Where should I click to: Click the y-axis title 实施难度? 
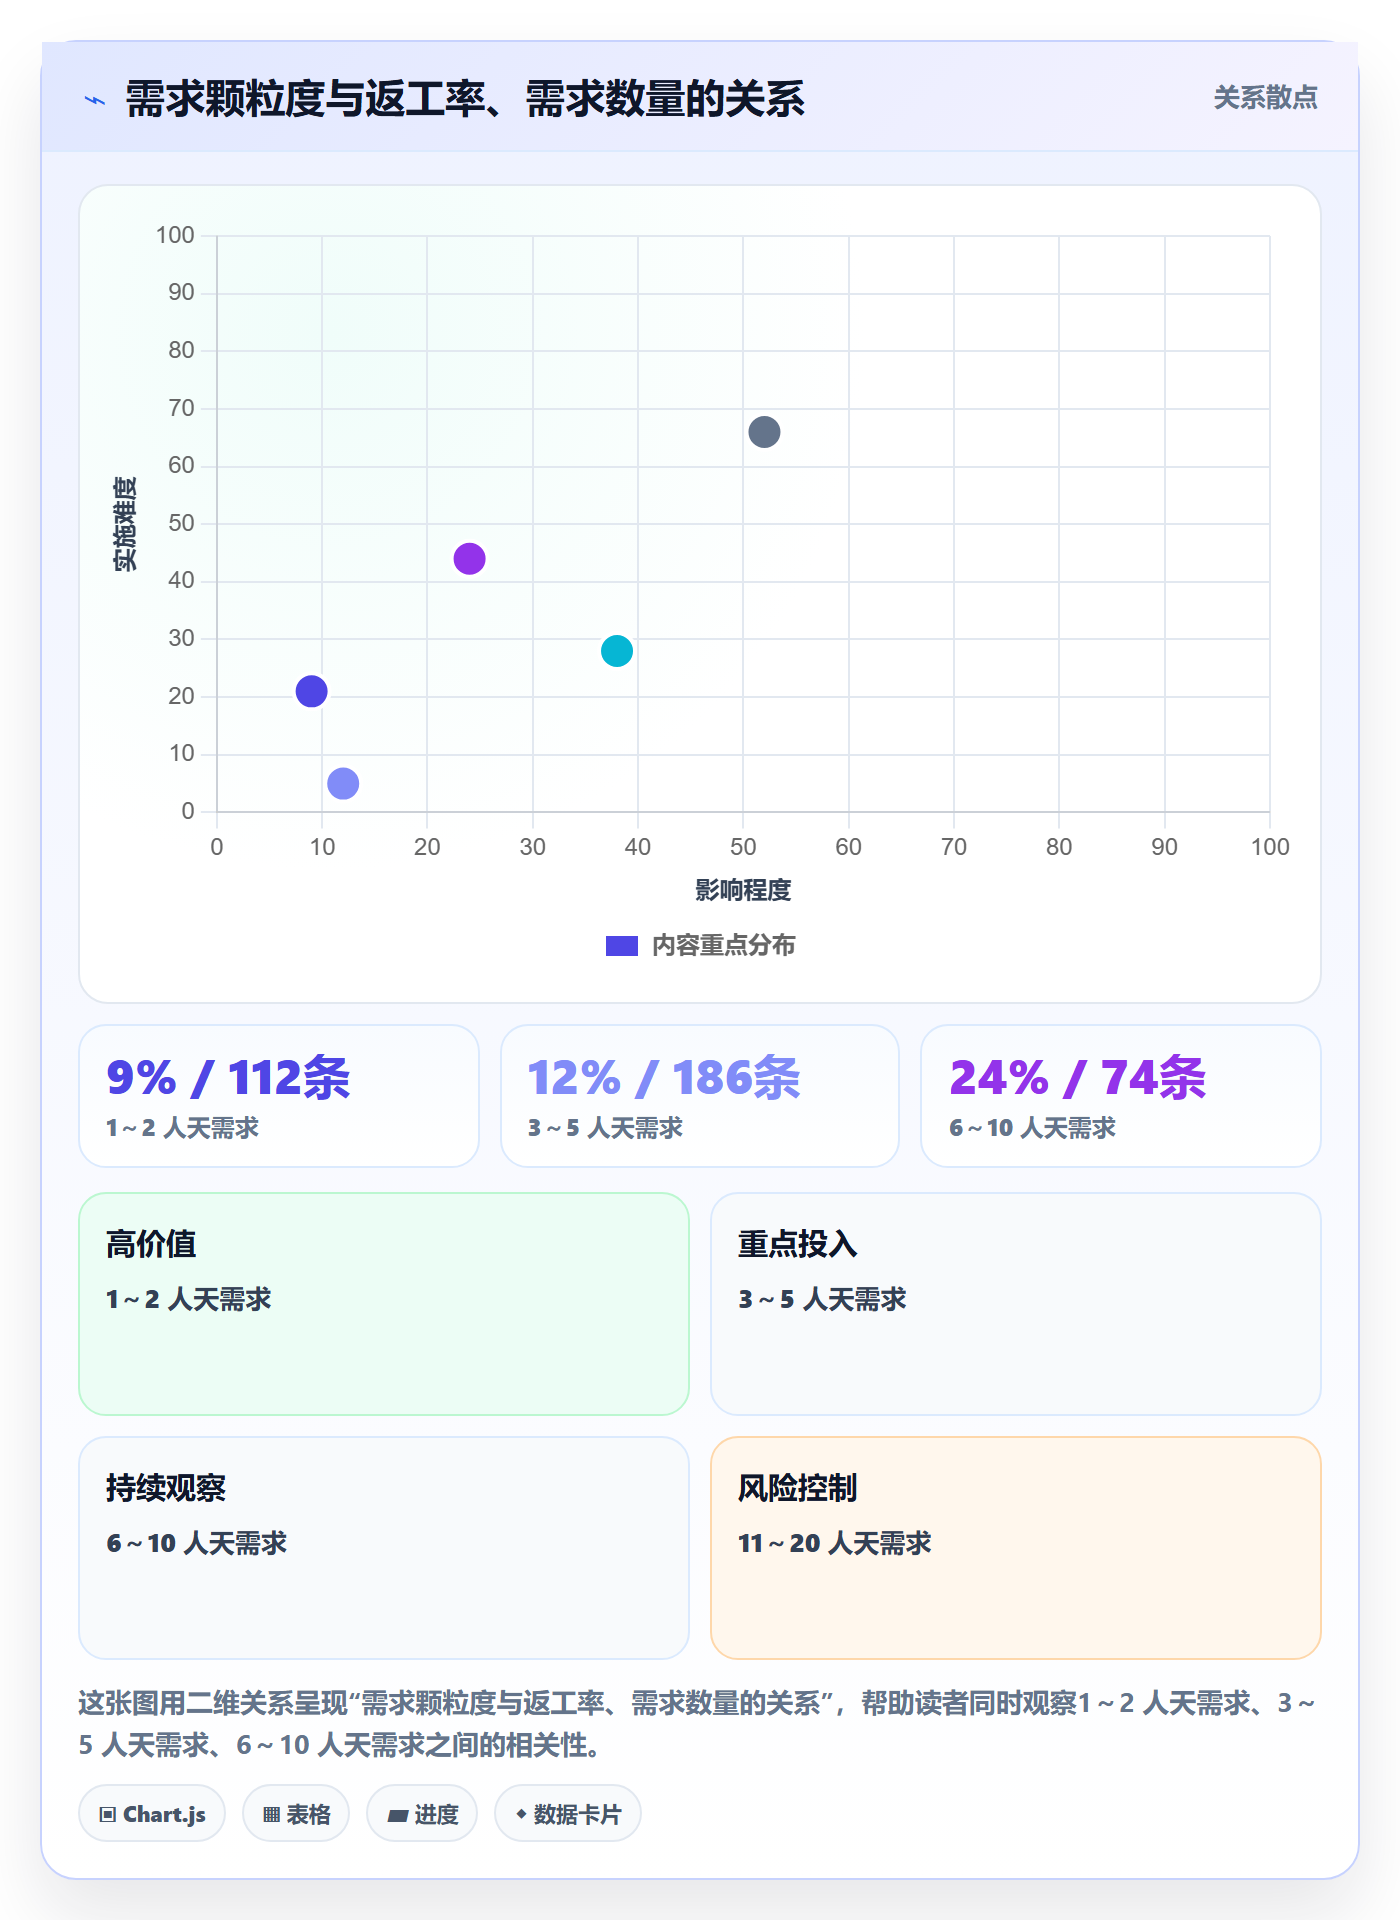point(125,524)
